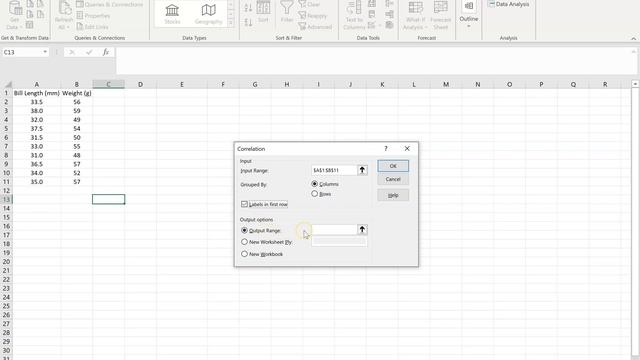
Task: Click Cancel in Correlation dialog
Action: click(x=393, y=179)
